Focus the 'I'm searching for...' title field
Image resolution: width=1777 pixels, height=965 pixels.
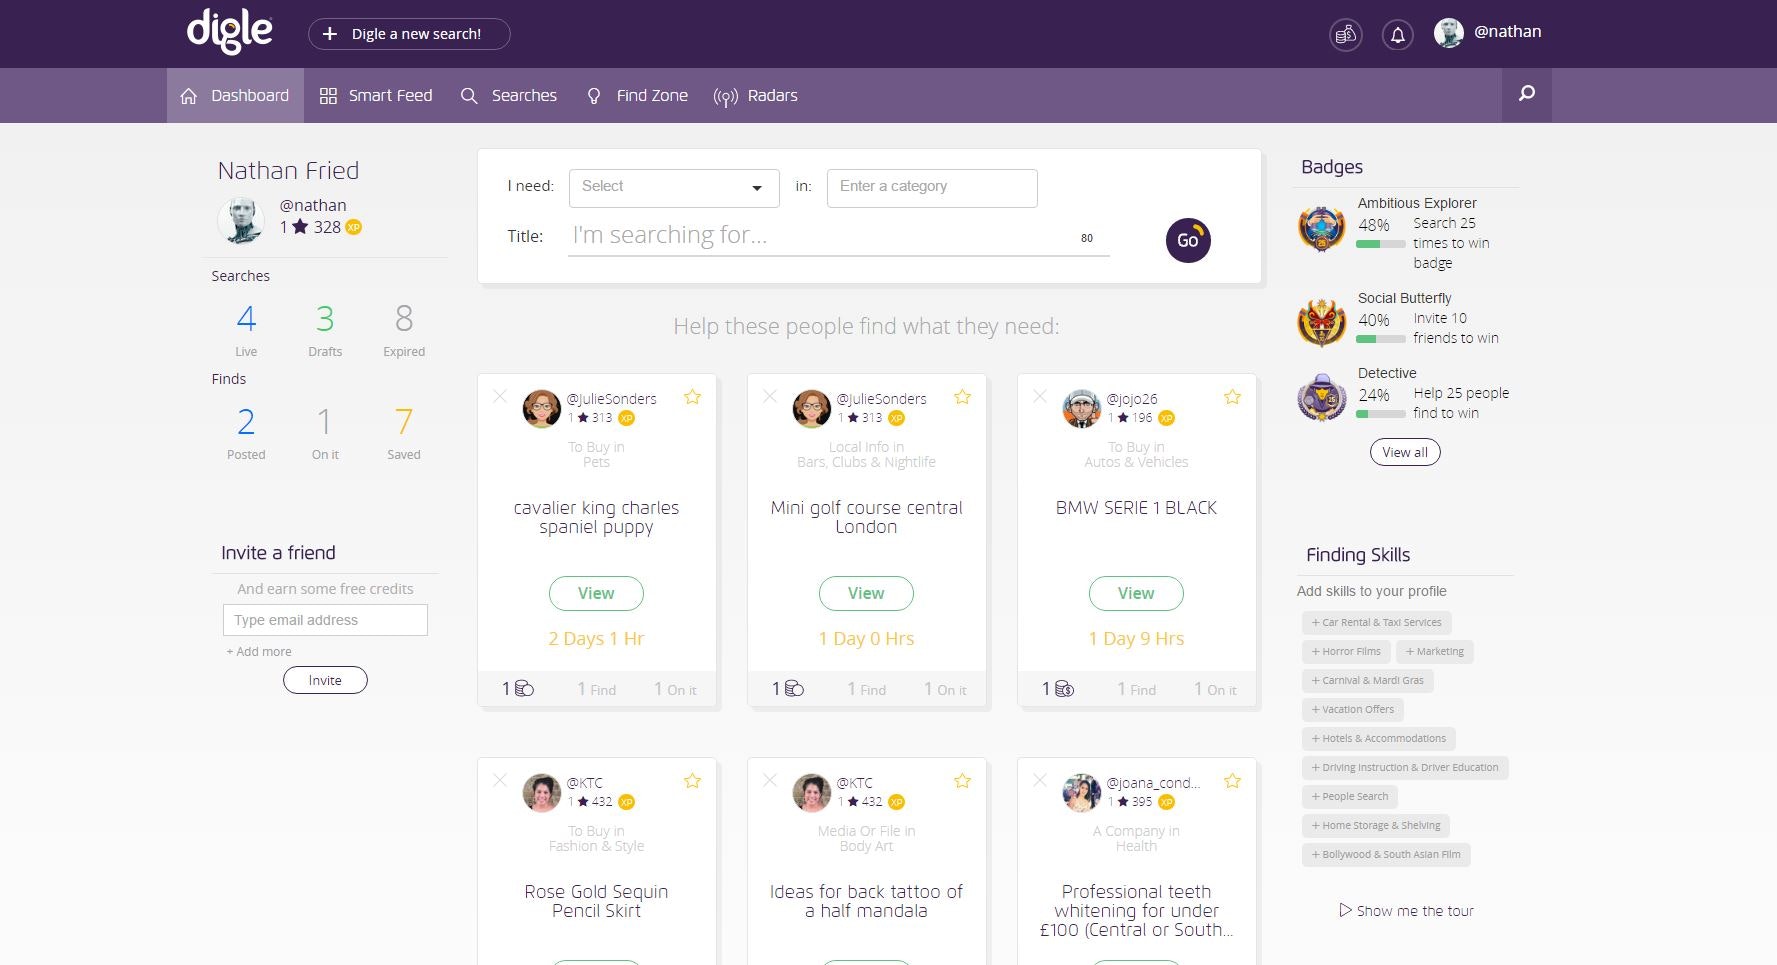tap(838, 236)
